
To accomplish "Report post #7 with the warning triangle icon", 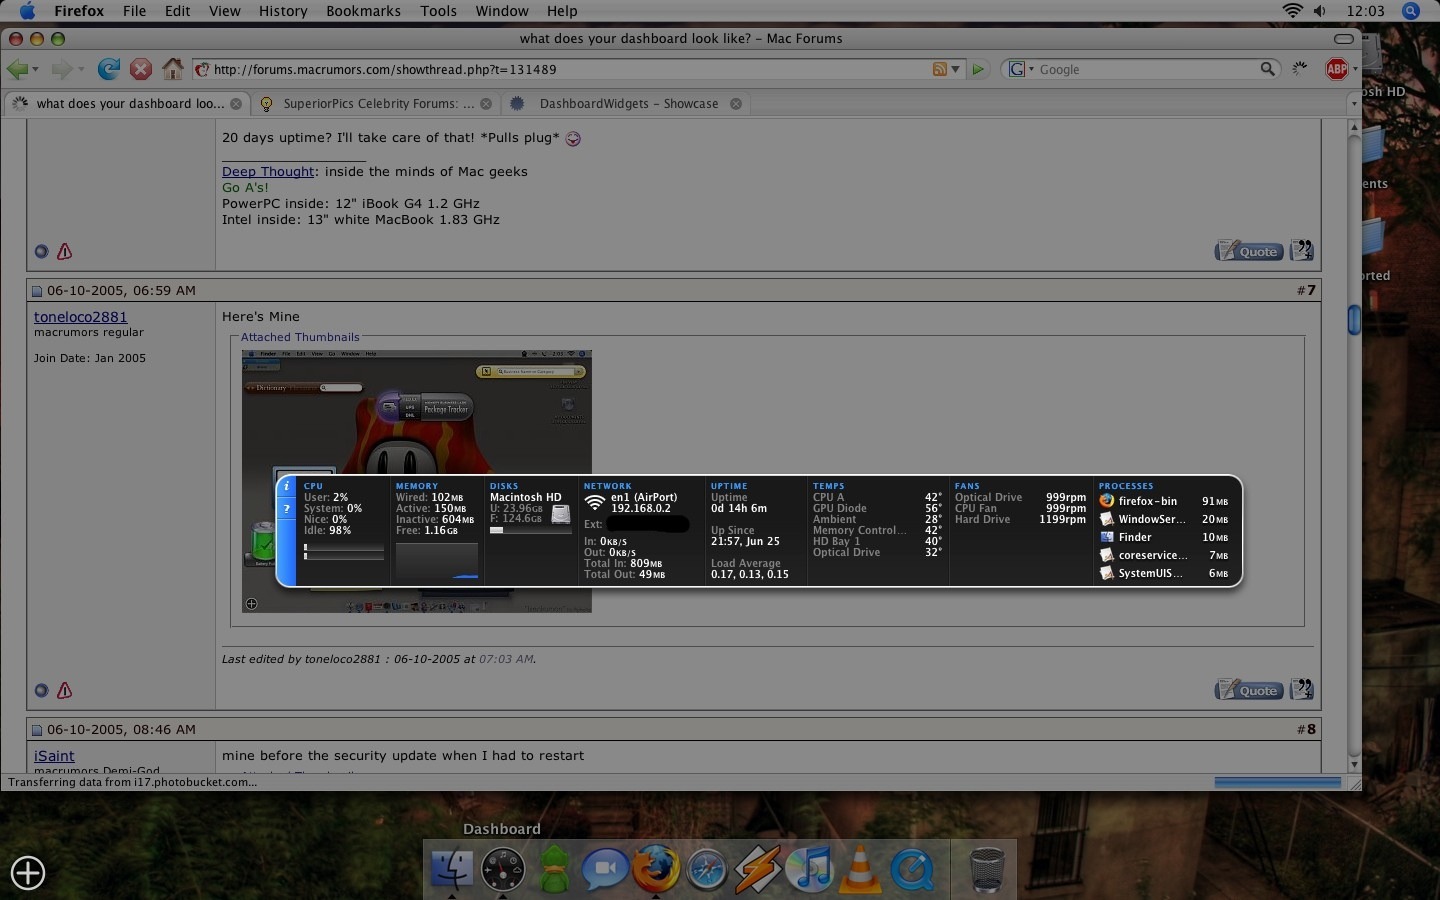I will (65, 690).
